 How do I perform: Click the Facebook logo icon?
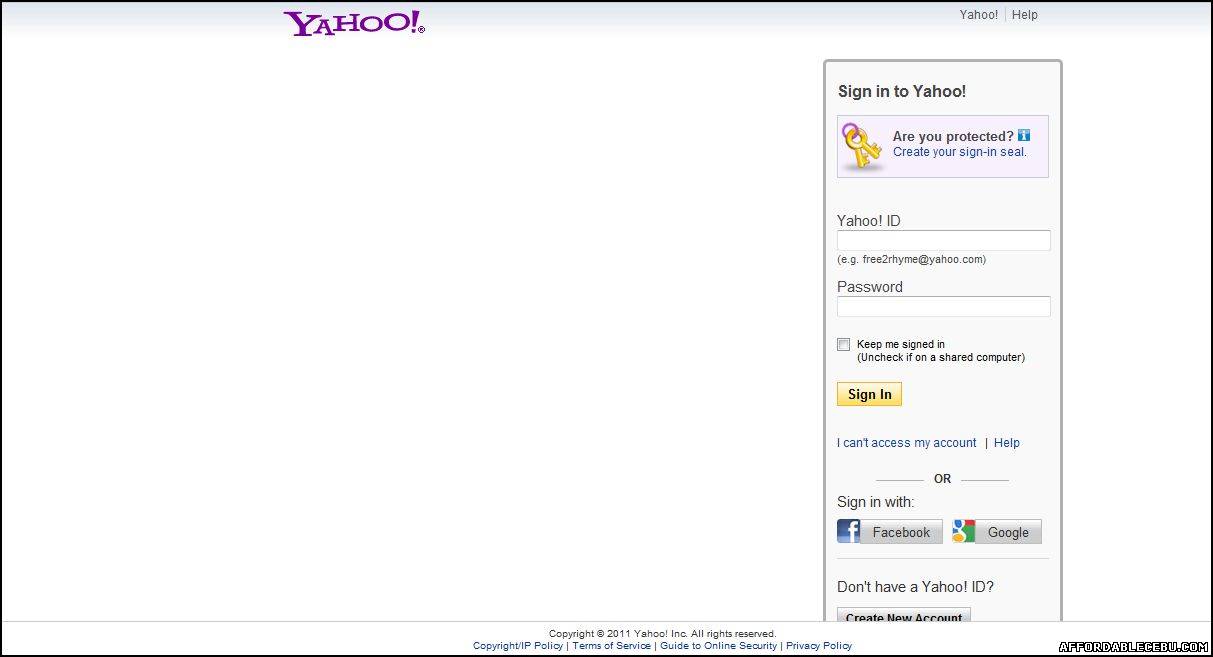[849, 531]
